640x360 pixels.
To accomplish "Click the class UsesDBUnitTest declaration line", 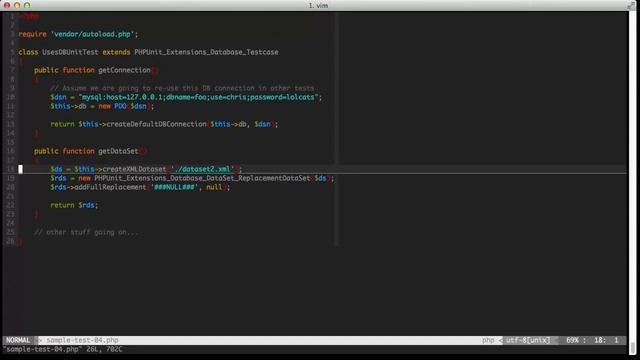I will (149, 52).
